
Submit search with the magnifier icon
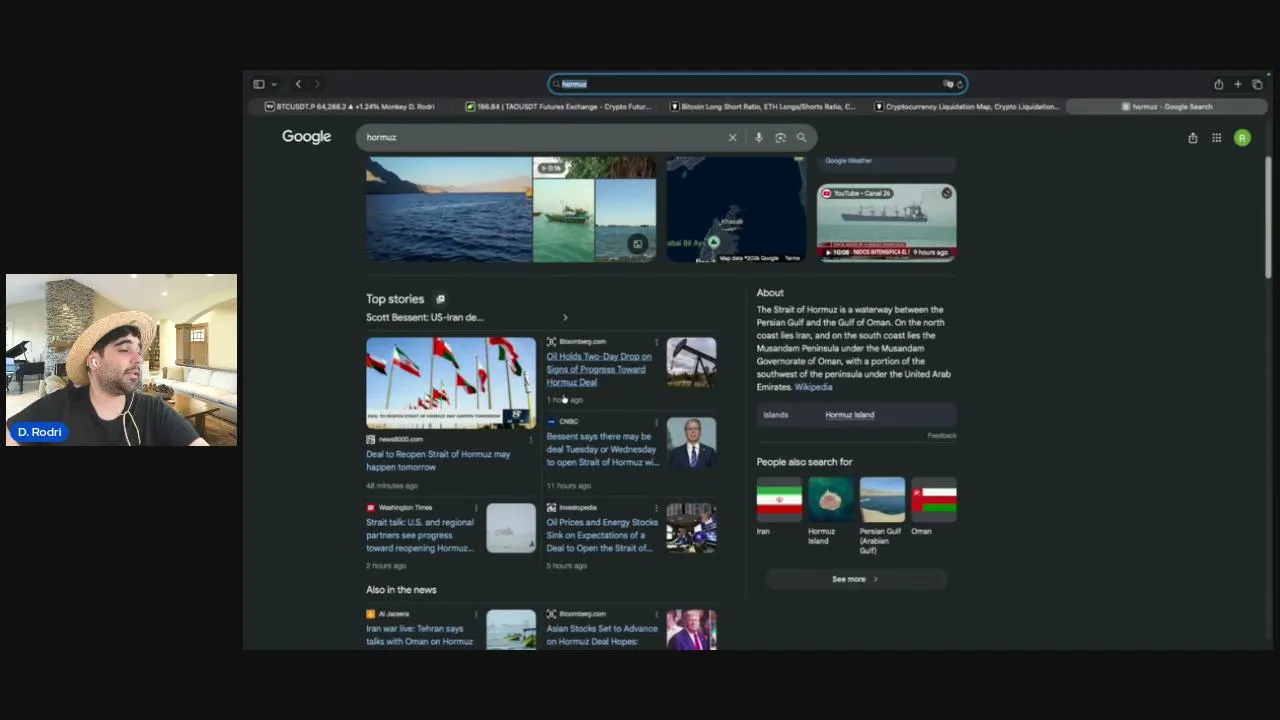click(801, 138)
